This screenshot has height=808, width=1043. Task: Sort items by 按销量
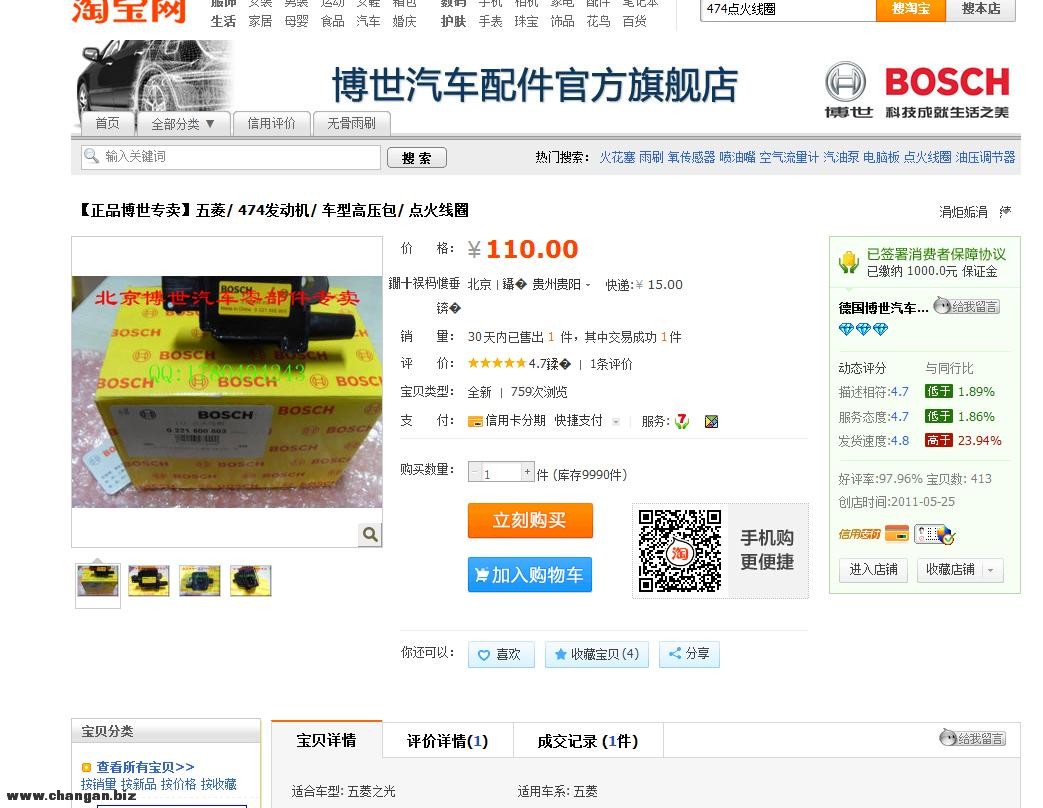(98, 785)
